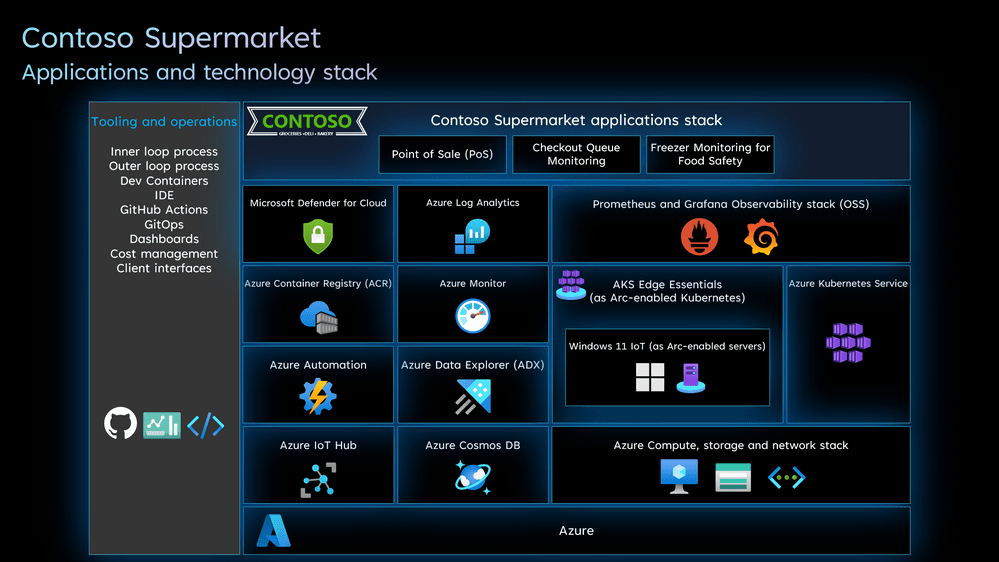Click the Azure Data Explorer icon

tap(473, 397)
